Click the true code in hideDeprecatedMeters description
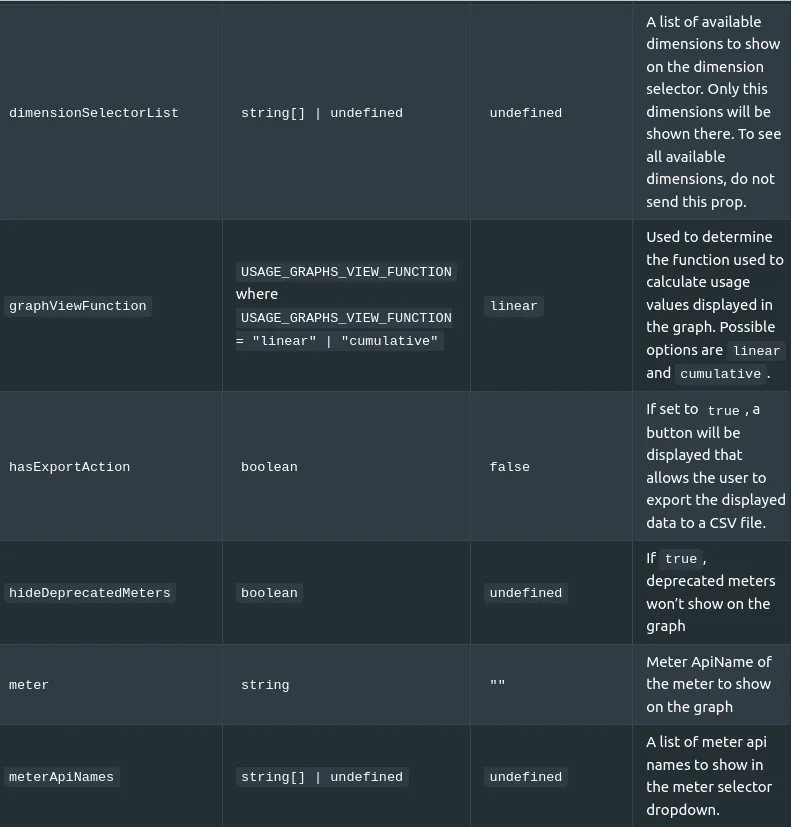Image resolution: width=791 pixels, height=827 pixels. coord(681,559)
